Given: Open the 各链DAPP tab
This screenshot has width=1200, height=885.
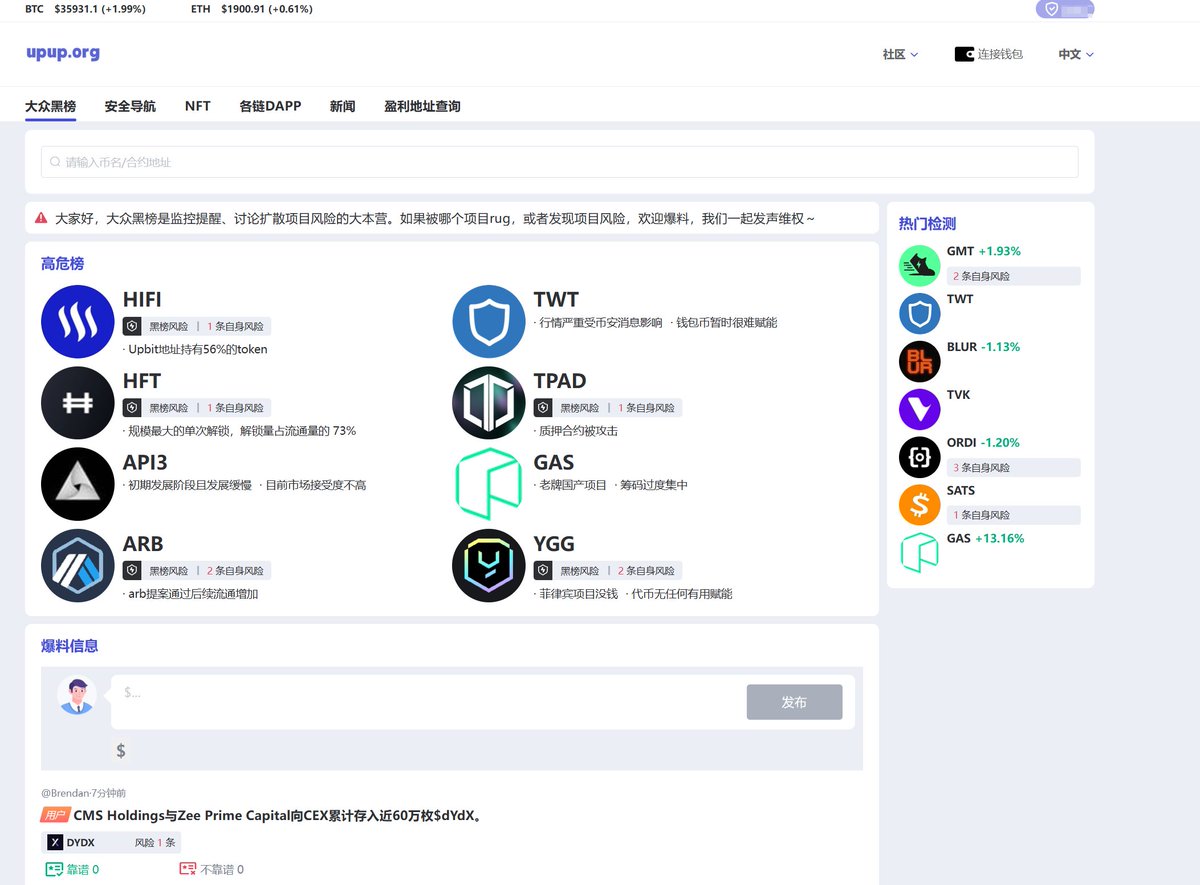Looking at the screenshot, I should (x=270, y=106).
